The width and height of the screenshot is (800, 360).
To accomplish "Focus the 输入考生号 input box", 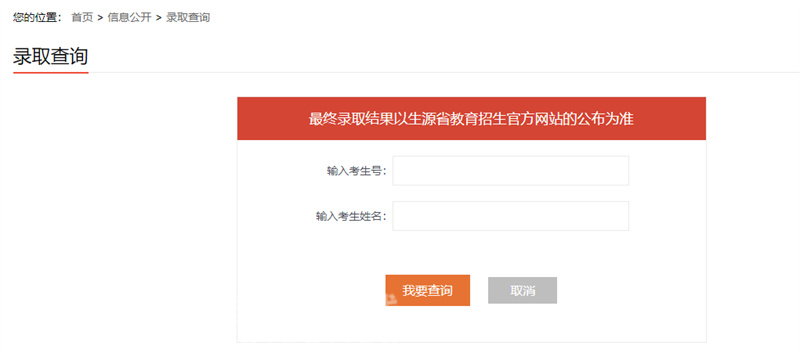I will [x=511, y=171].
